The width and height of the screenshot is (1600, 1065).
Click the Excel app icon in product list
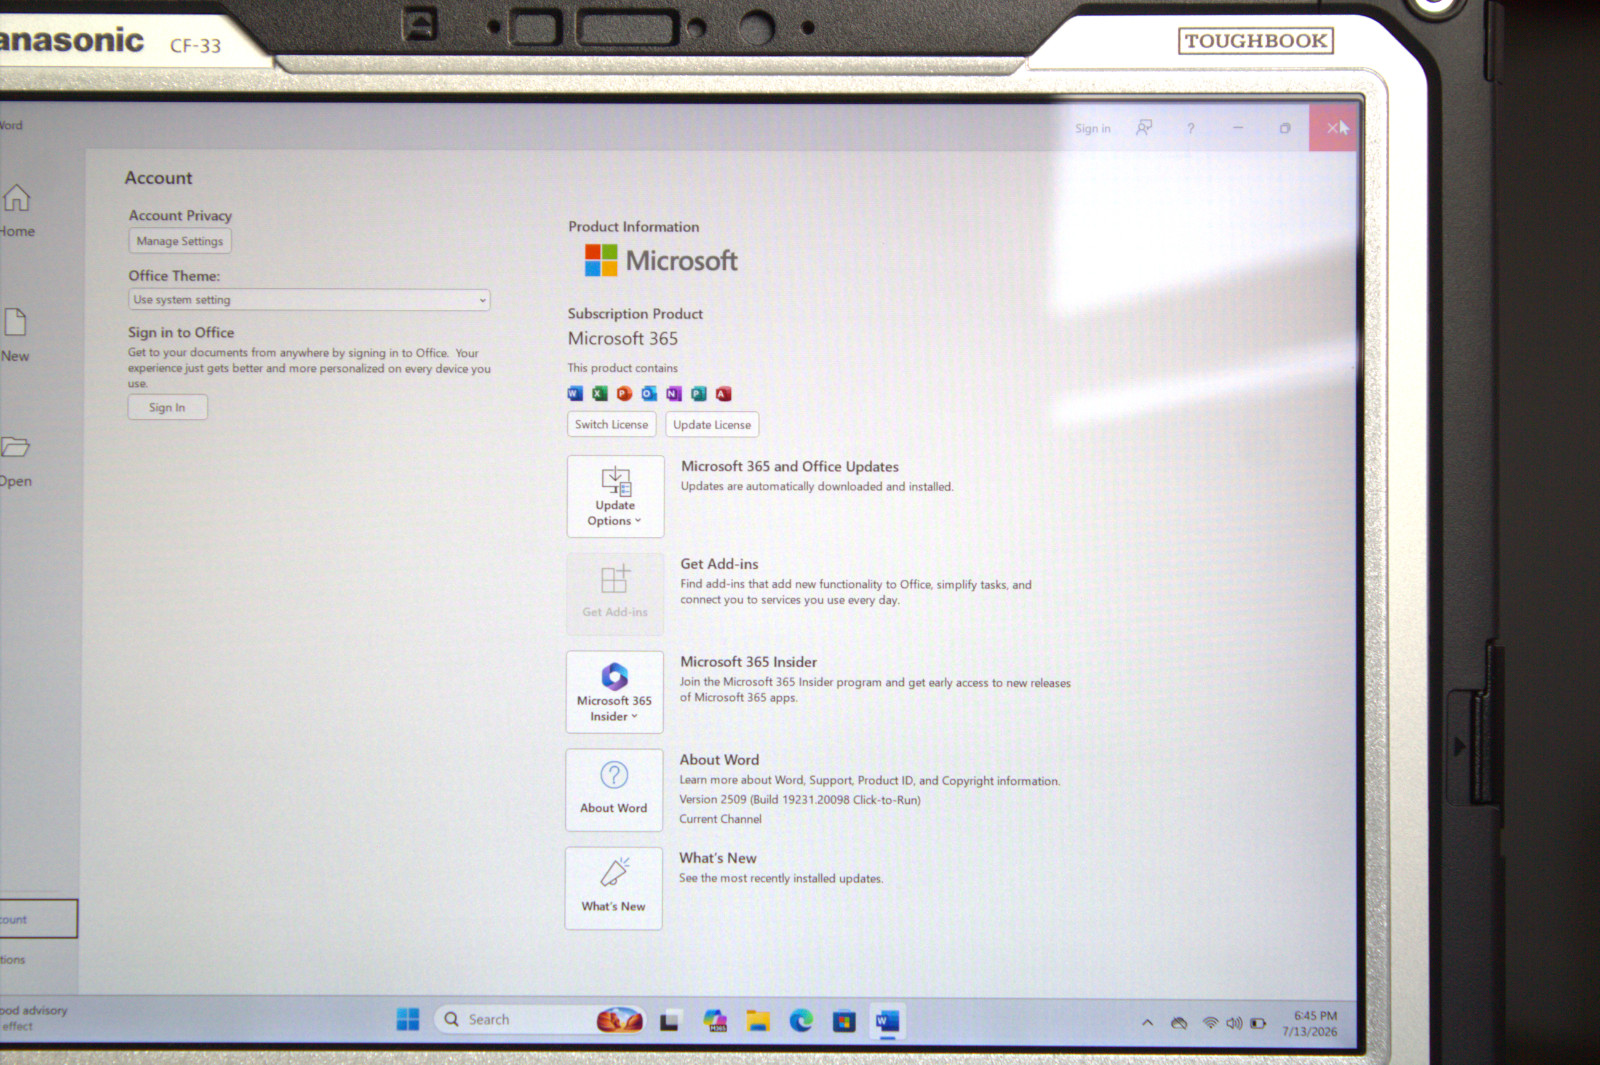tap(600, 394)
